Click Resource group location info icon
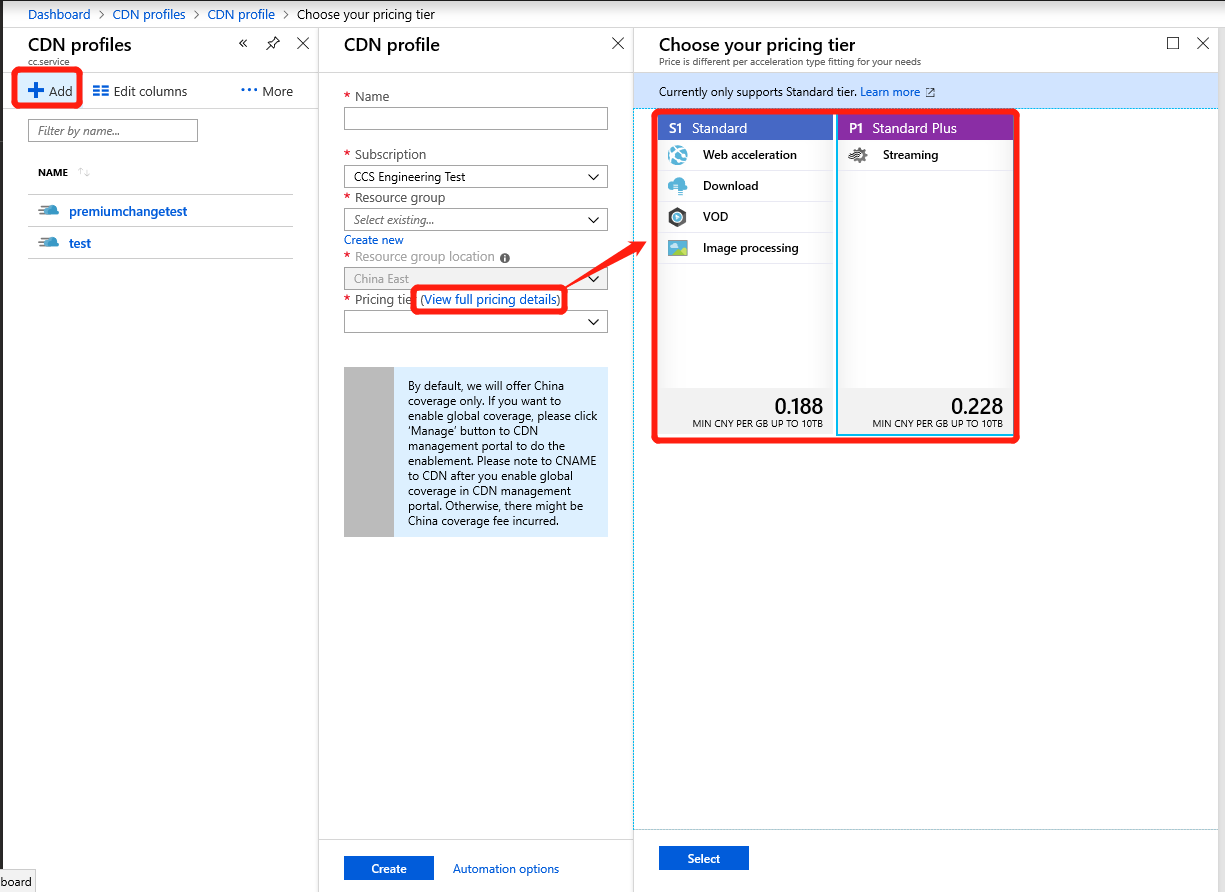This screenshot has height=892, width=1225. click(x=505, y=258)
